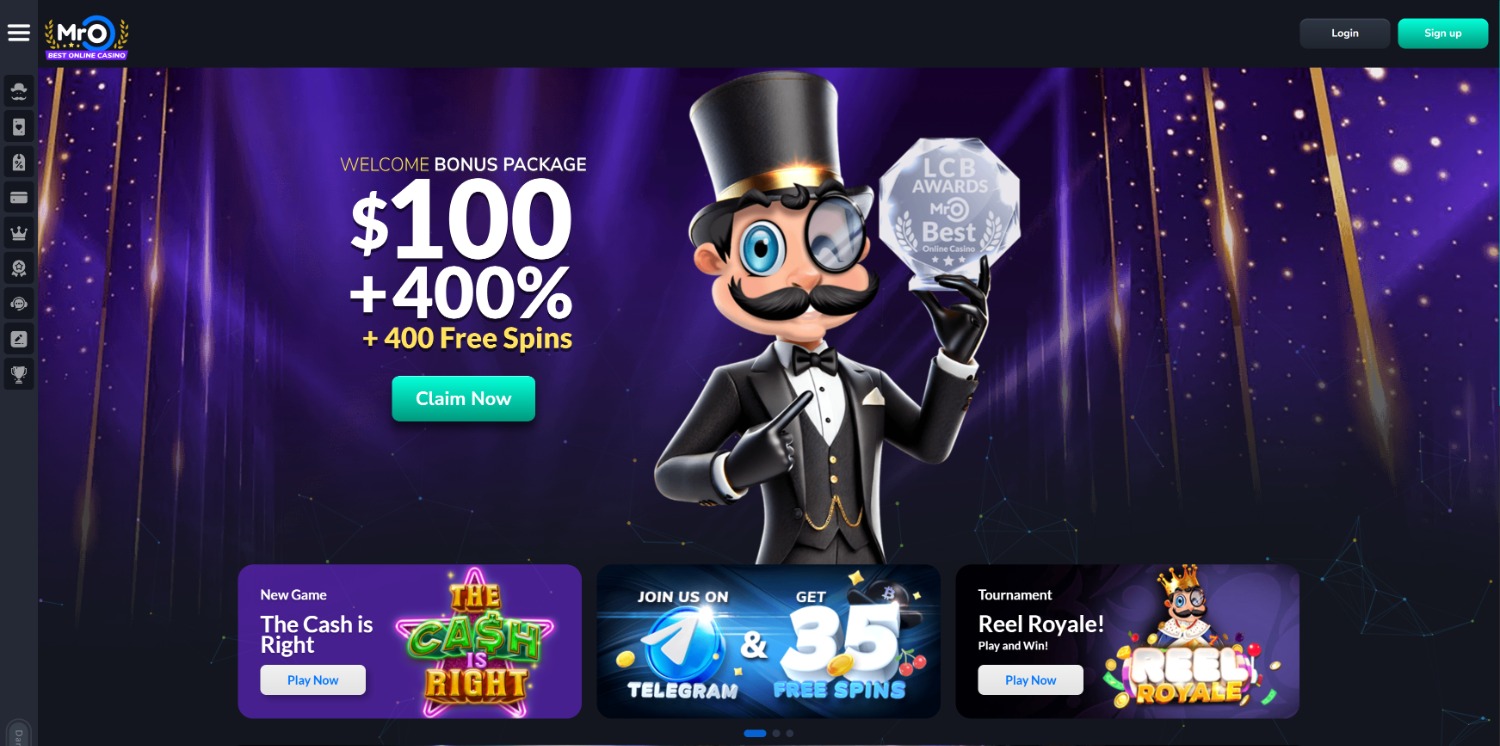Open the pencil edit sidebar icon
The image size is (1500, 746).
(19, 339)
